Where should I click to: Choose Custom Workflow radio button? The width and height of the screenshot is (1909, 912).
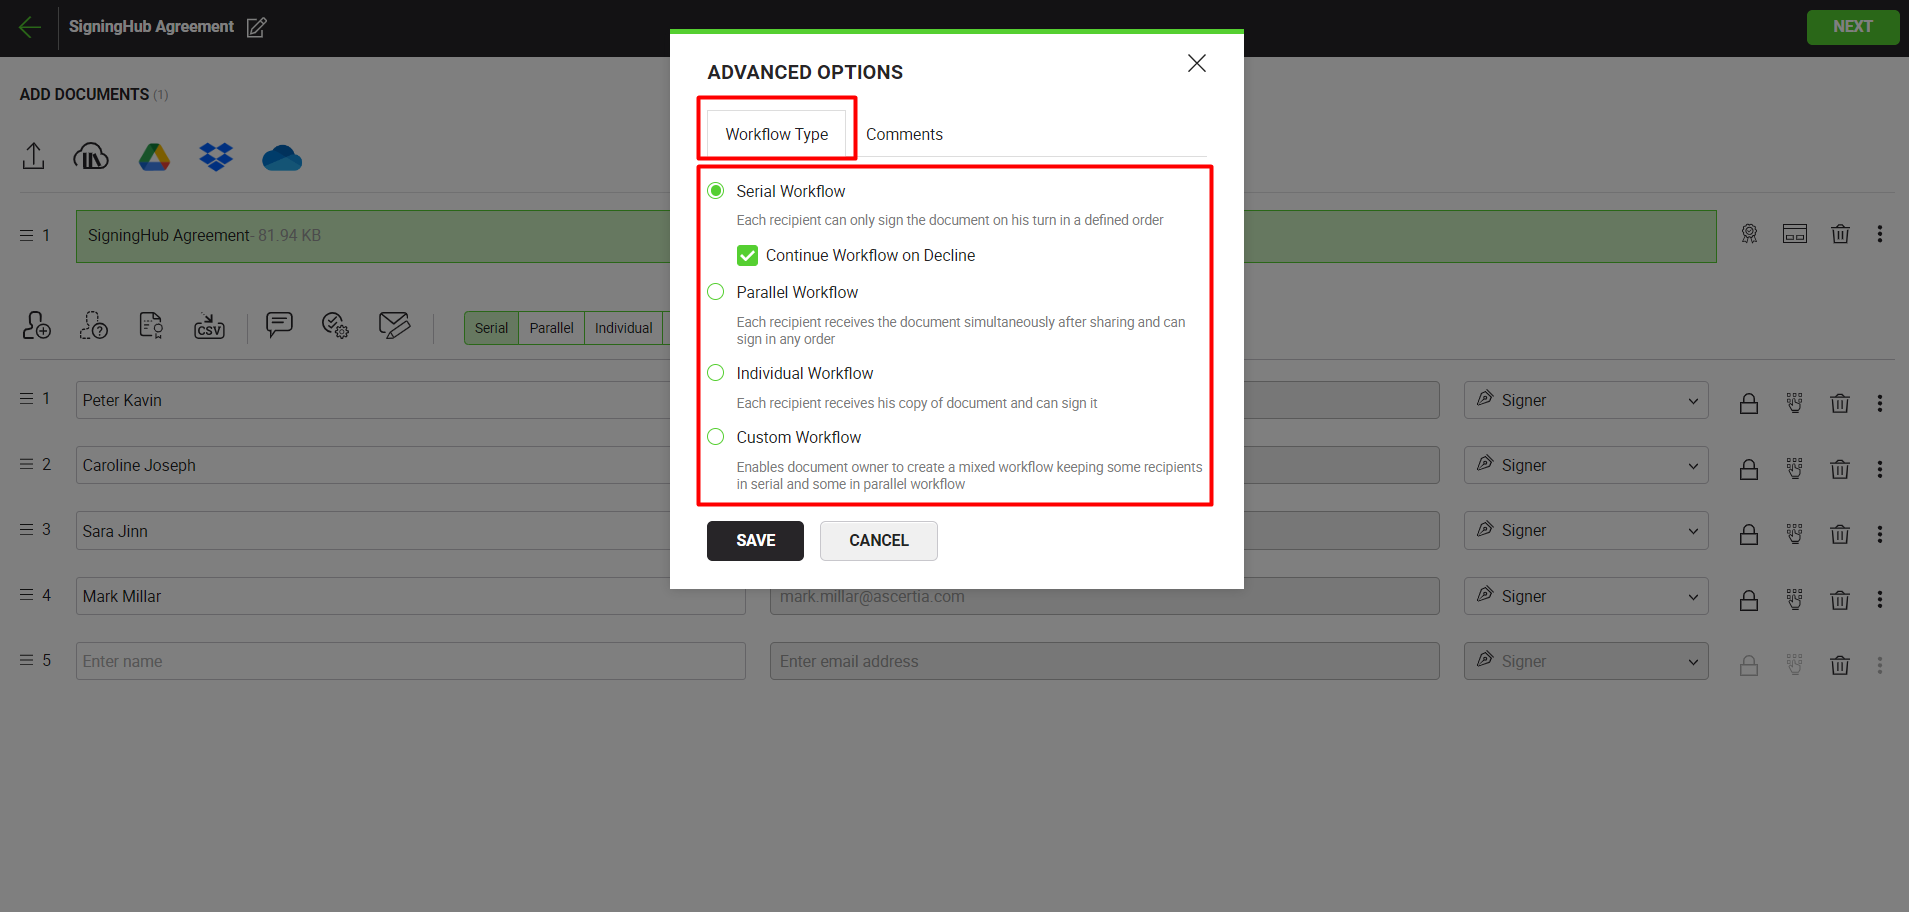click(716, 436)
